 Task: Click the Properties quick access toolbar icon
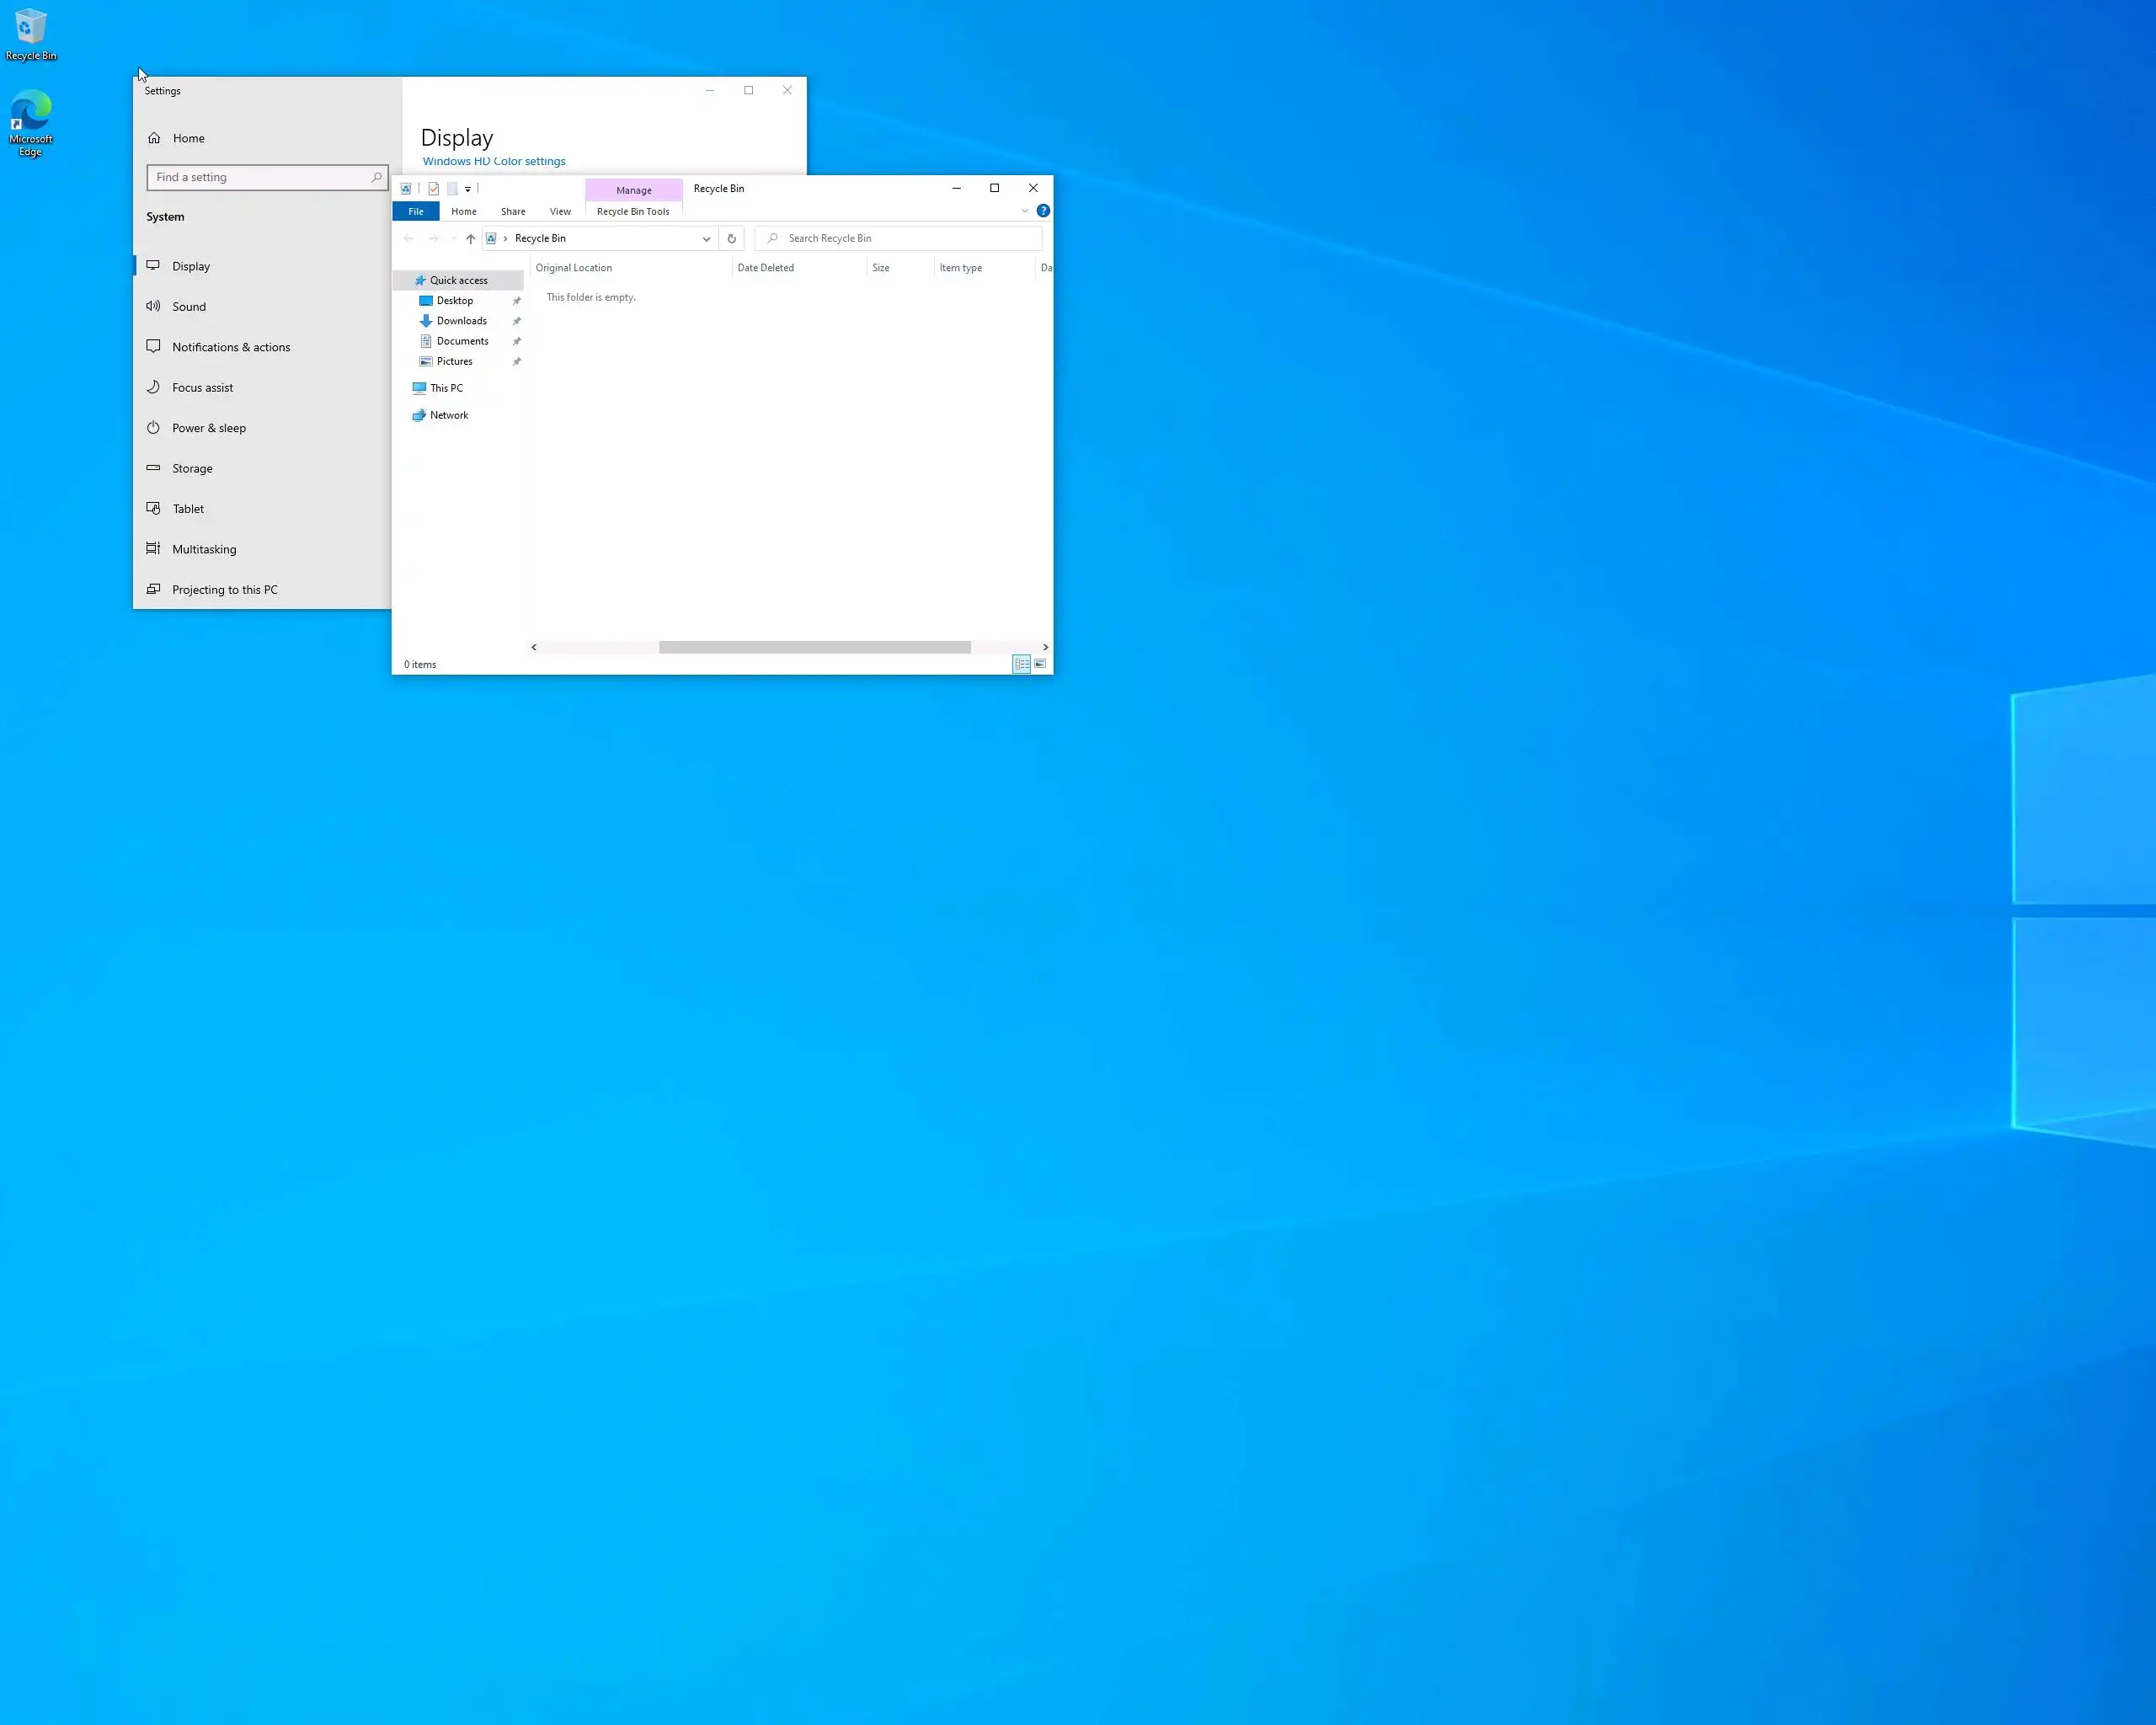click(x=433, y=189)
